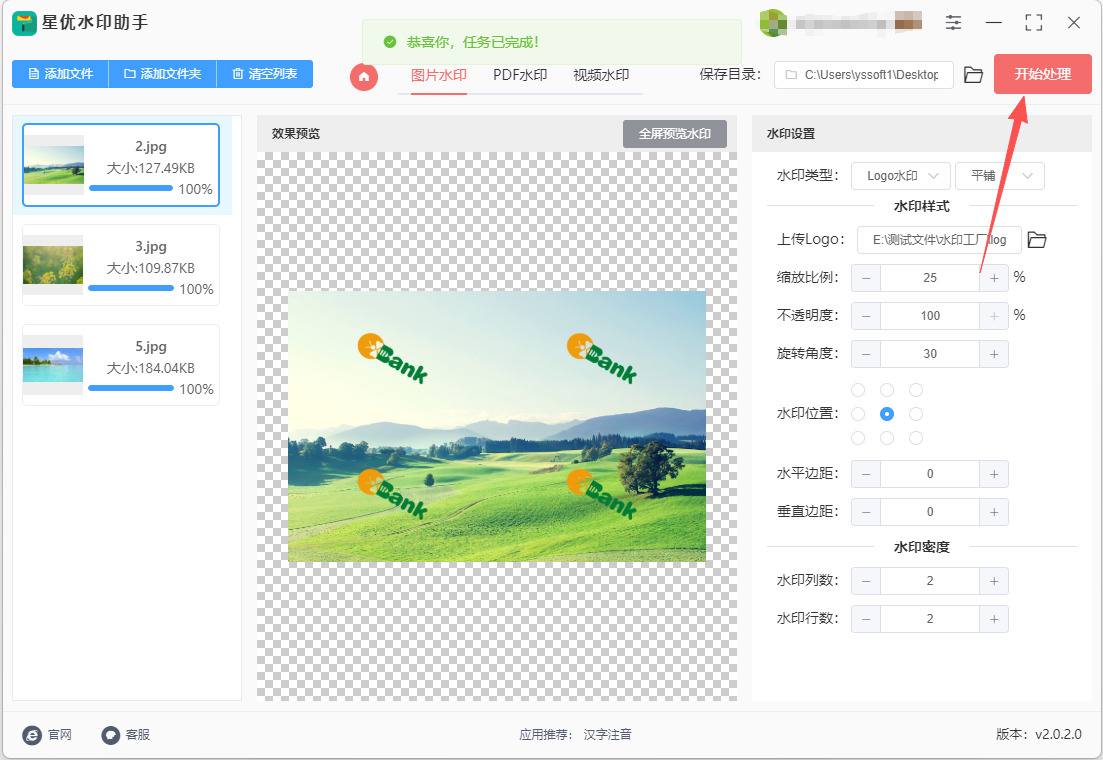
Task: Increase the opacity value
Action: (x=994, y=316)
